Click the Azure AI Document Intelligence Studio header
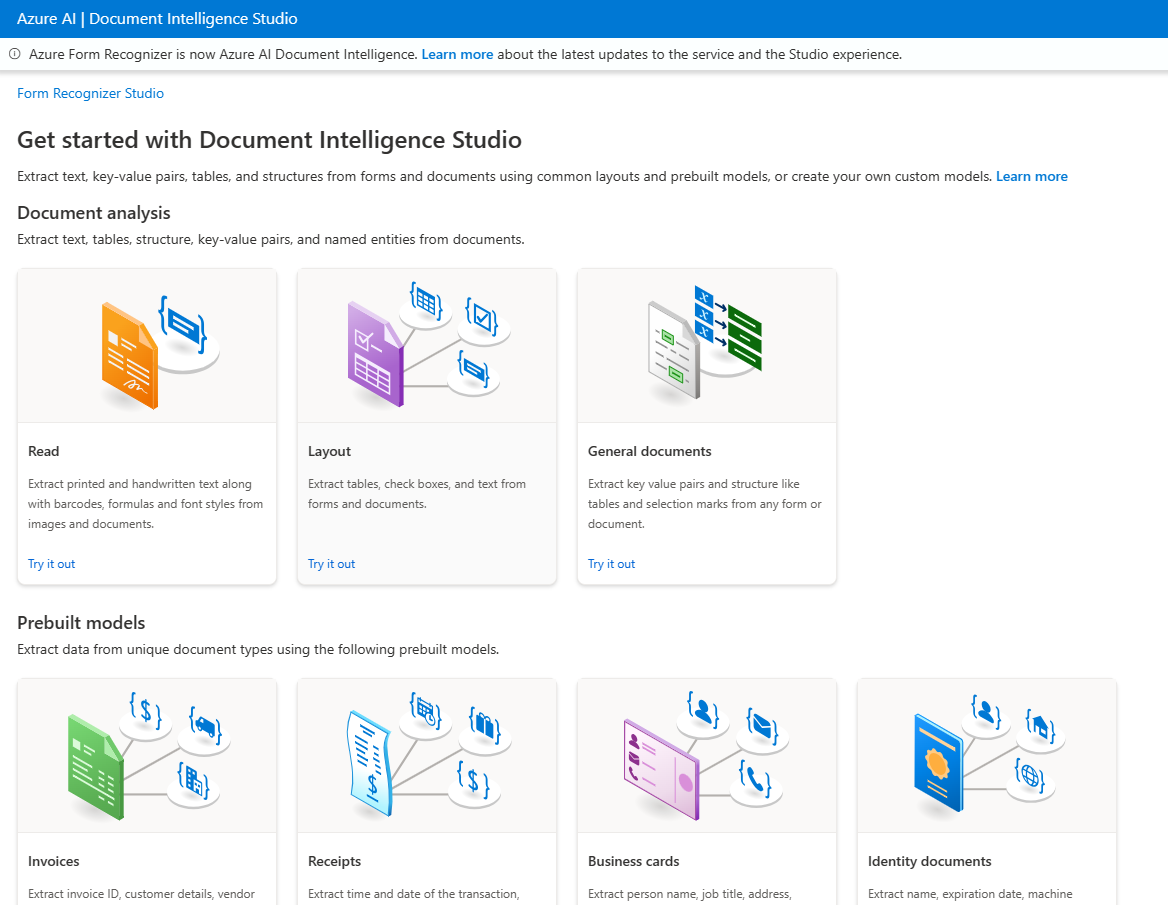The height and width of the screenshot is (905, 1168). [x=157, y=18]
